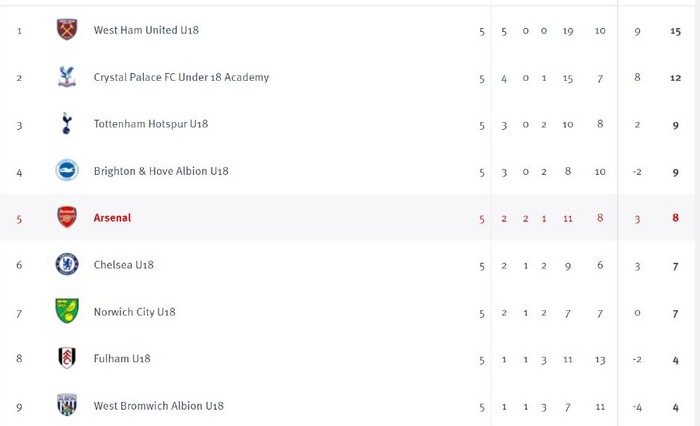Open Crystal Palace FC Under 18 Academy
Screen dimensions: 700x426
point(181,77)
